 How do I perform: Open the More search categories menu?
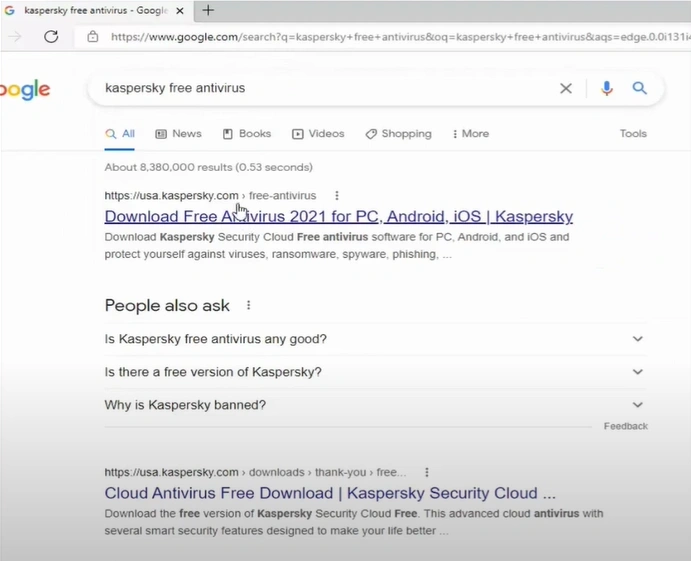(x=471, y=134)
